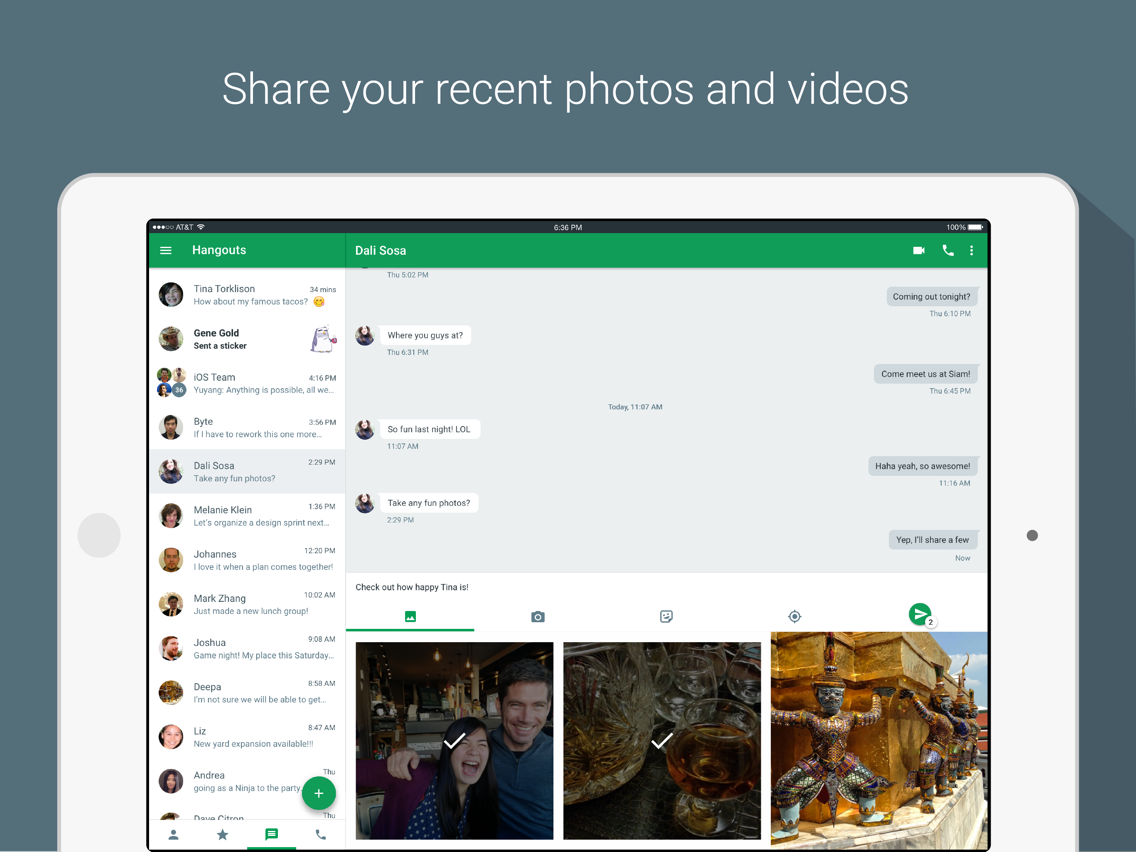Start a voice call with Dali Sosa
The height and width of the screenshot is (852, 1136).
coord(948,250)
